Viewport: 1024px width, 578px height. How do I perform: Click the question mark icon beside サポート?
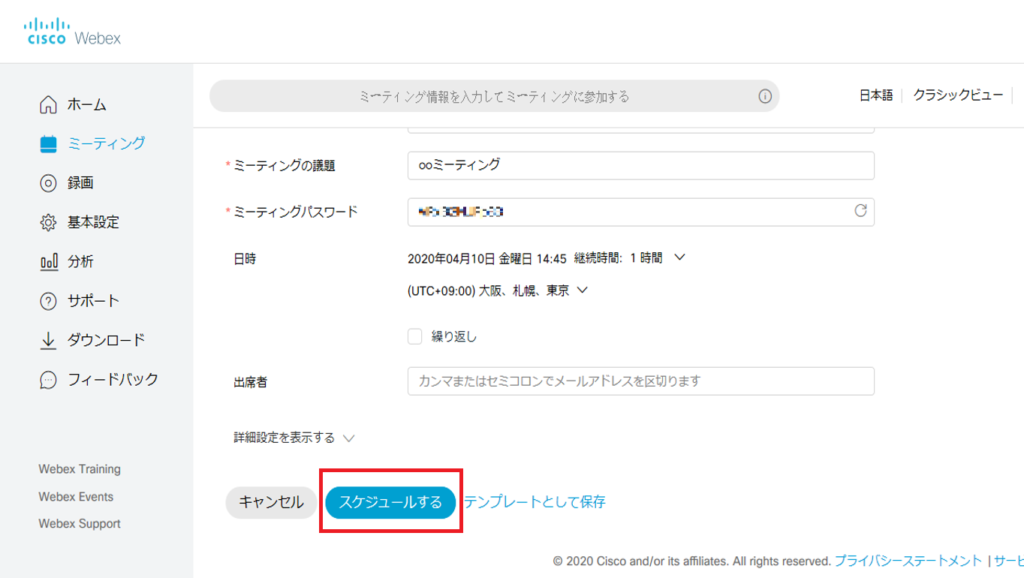(48, 301)
